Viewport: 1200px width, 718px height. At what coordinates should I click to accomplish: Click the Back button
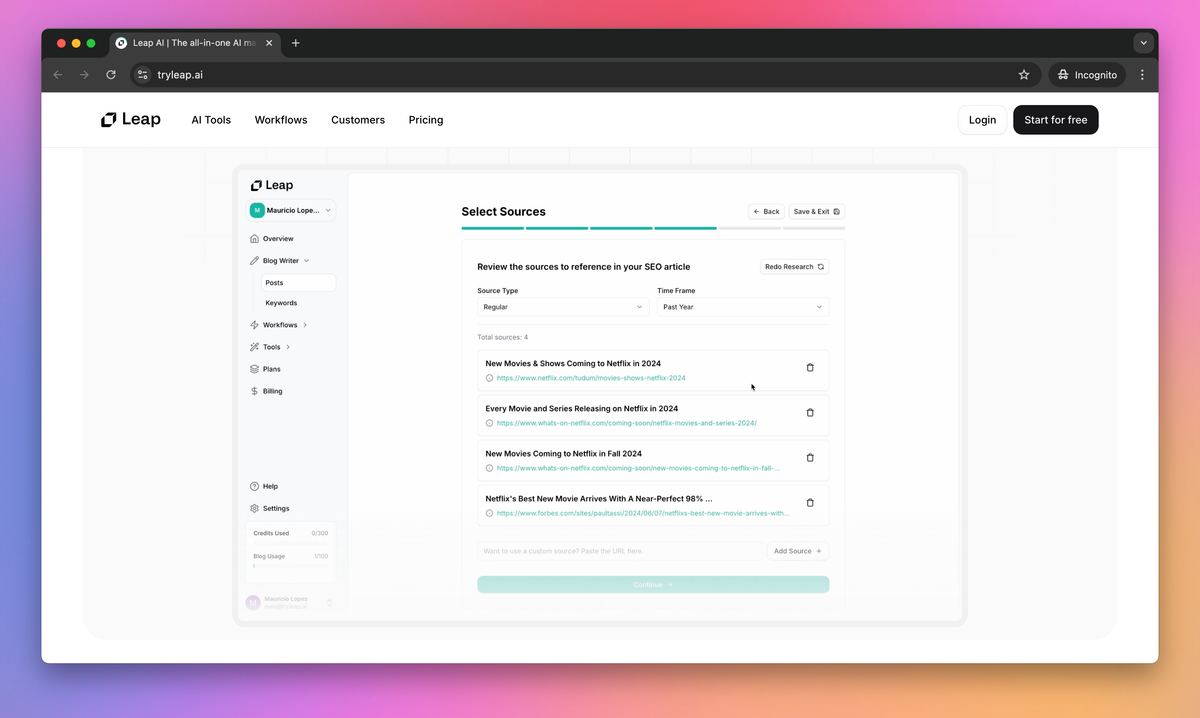pos(766,212)
